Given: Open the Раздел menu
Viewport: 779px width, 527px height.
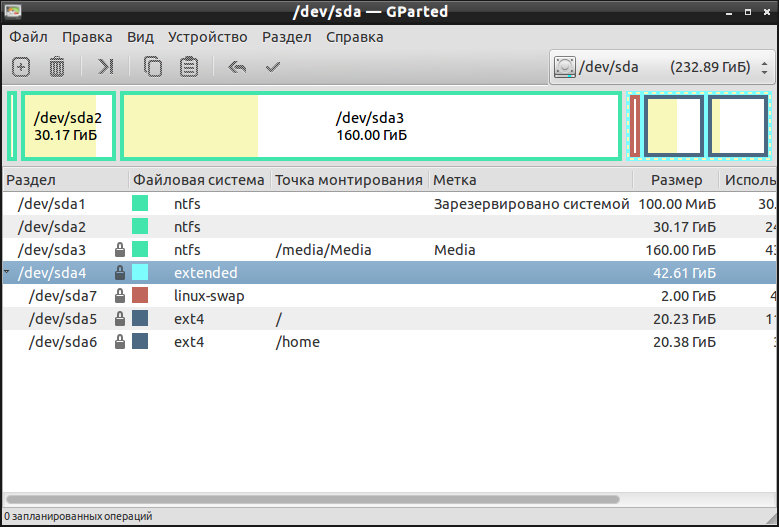Looking at the screenshot, I should 287,37.
